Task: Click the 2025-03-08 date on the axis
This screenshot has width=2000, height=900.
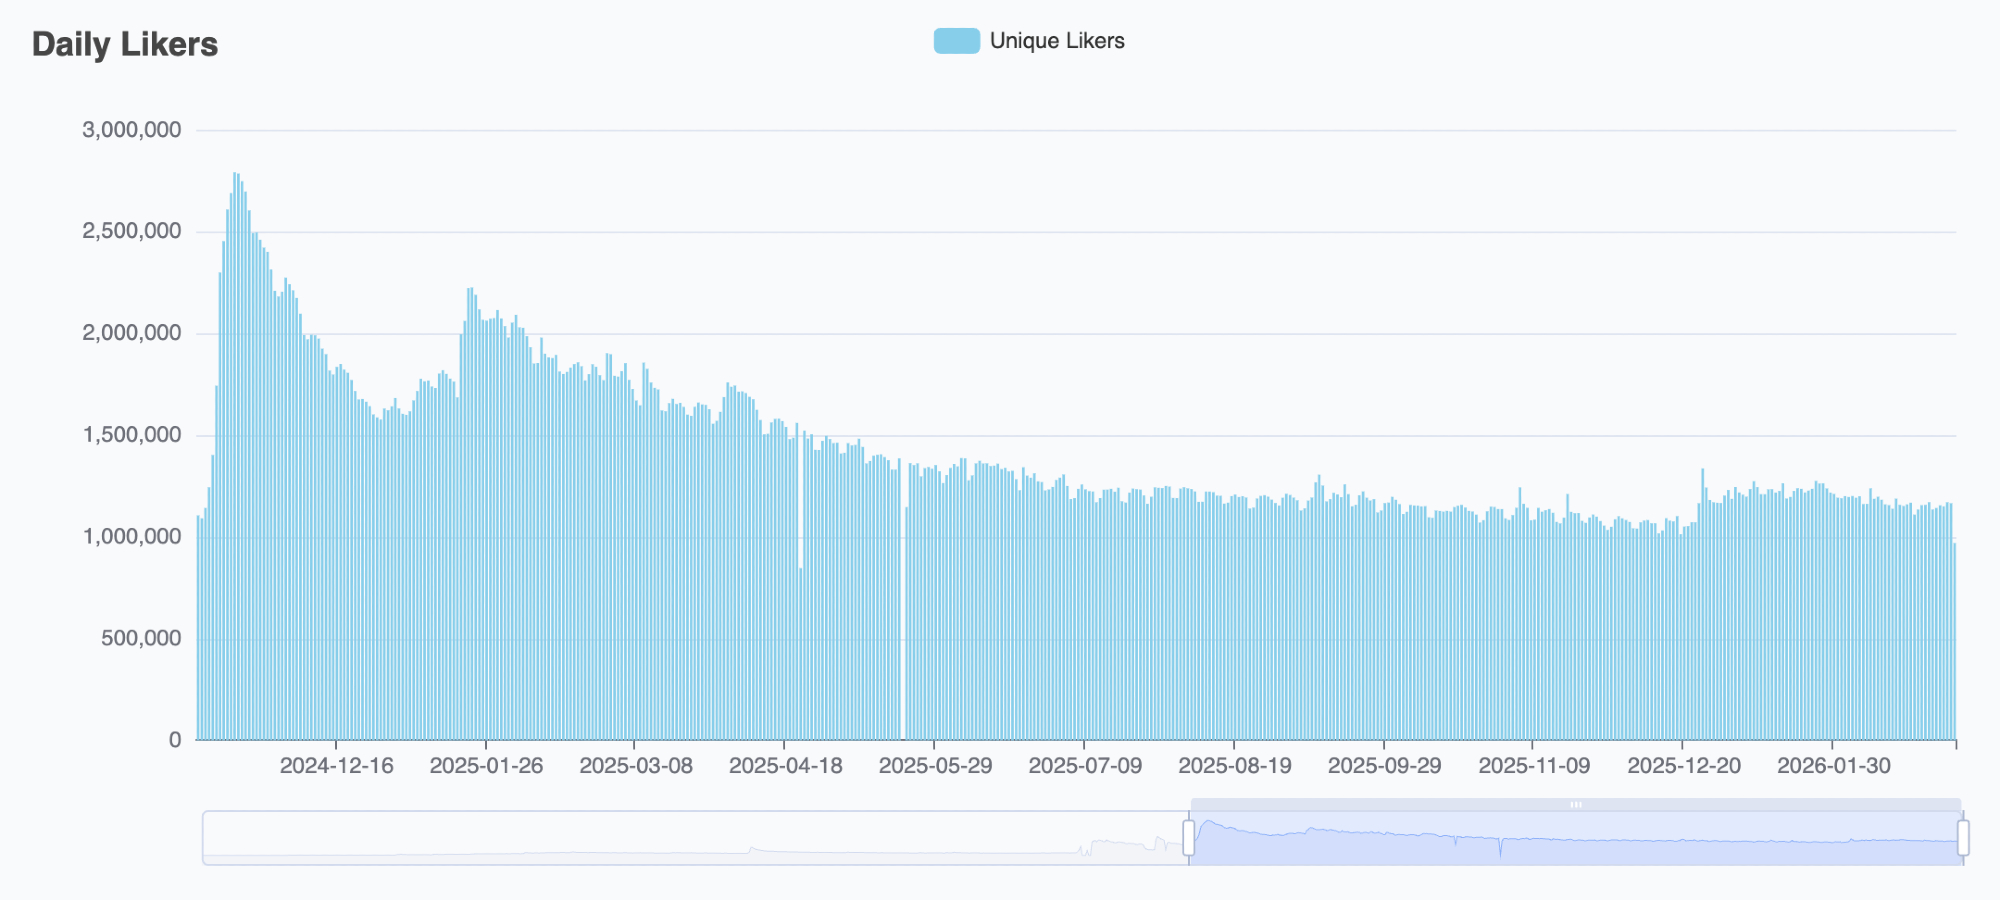Action: [x=636, y=766]
